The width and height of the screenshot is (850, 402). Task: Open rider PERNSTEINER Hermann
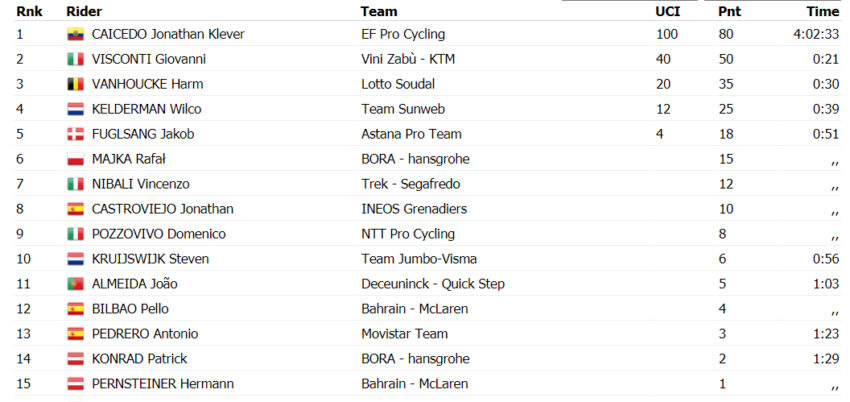163,384
